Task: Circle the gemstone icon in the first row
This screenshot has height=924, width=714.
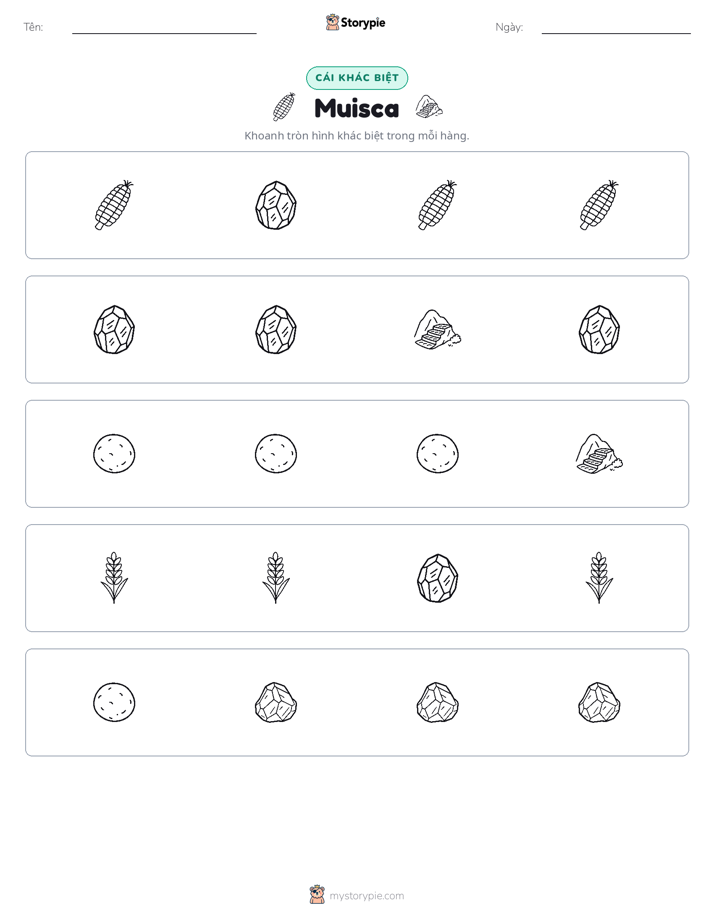Action: [276, 205]
